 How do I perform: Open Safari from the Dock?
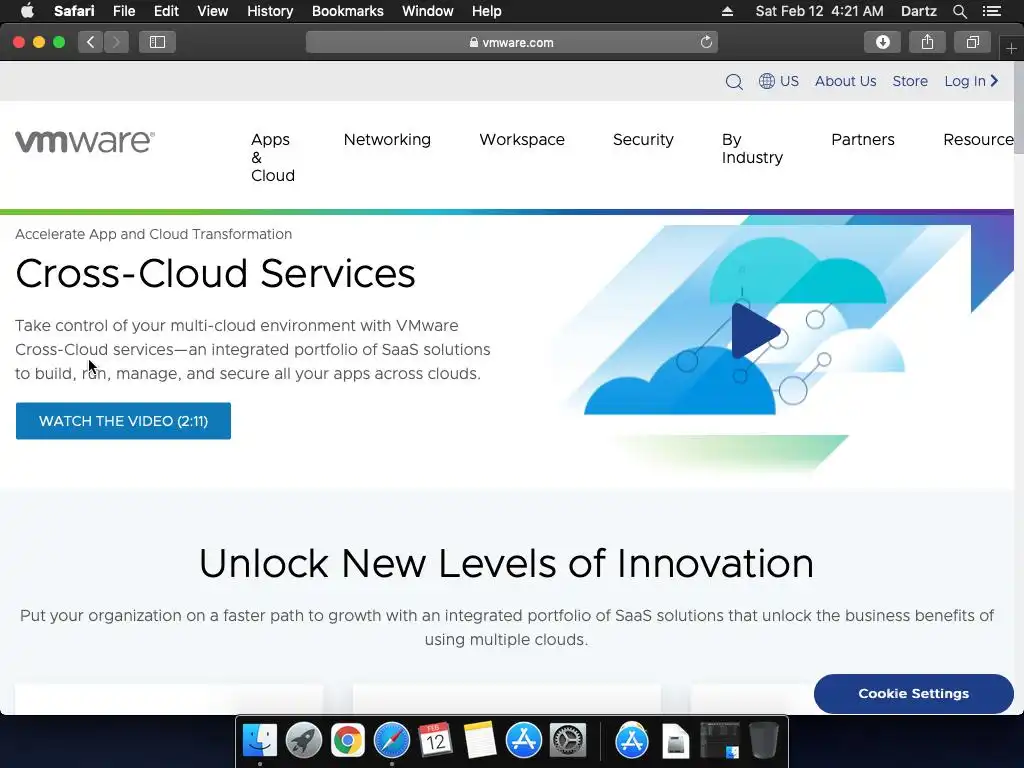point(392,741)
